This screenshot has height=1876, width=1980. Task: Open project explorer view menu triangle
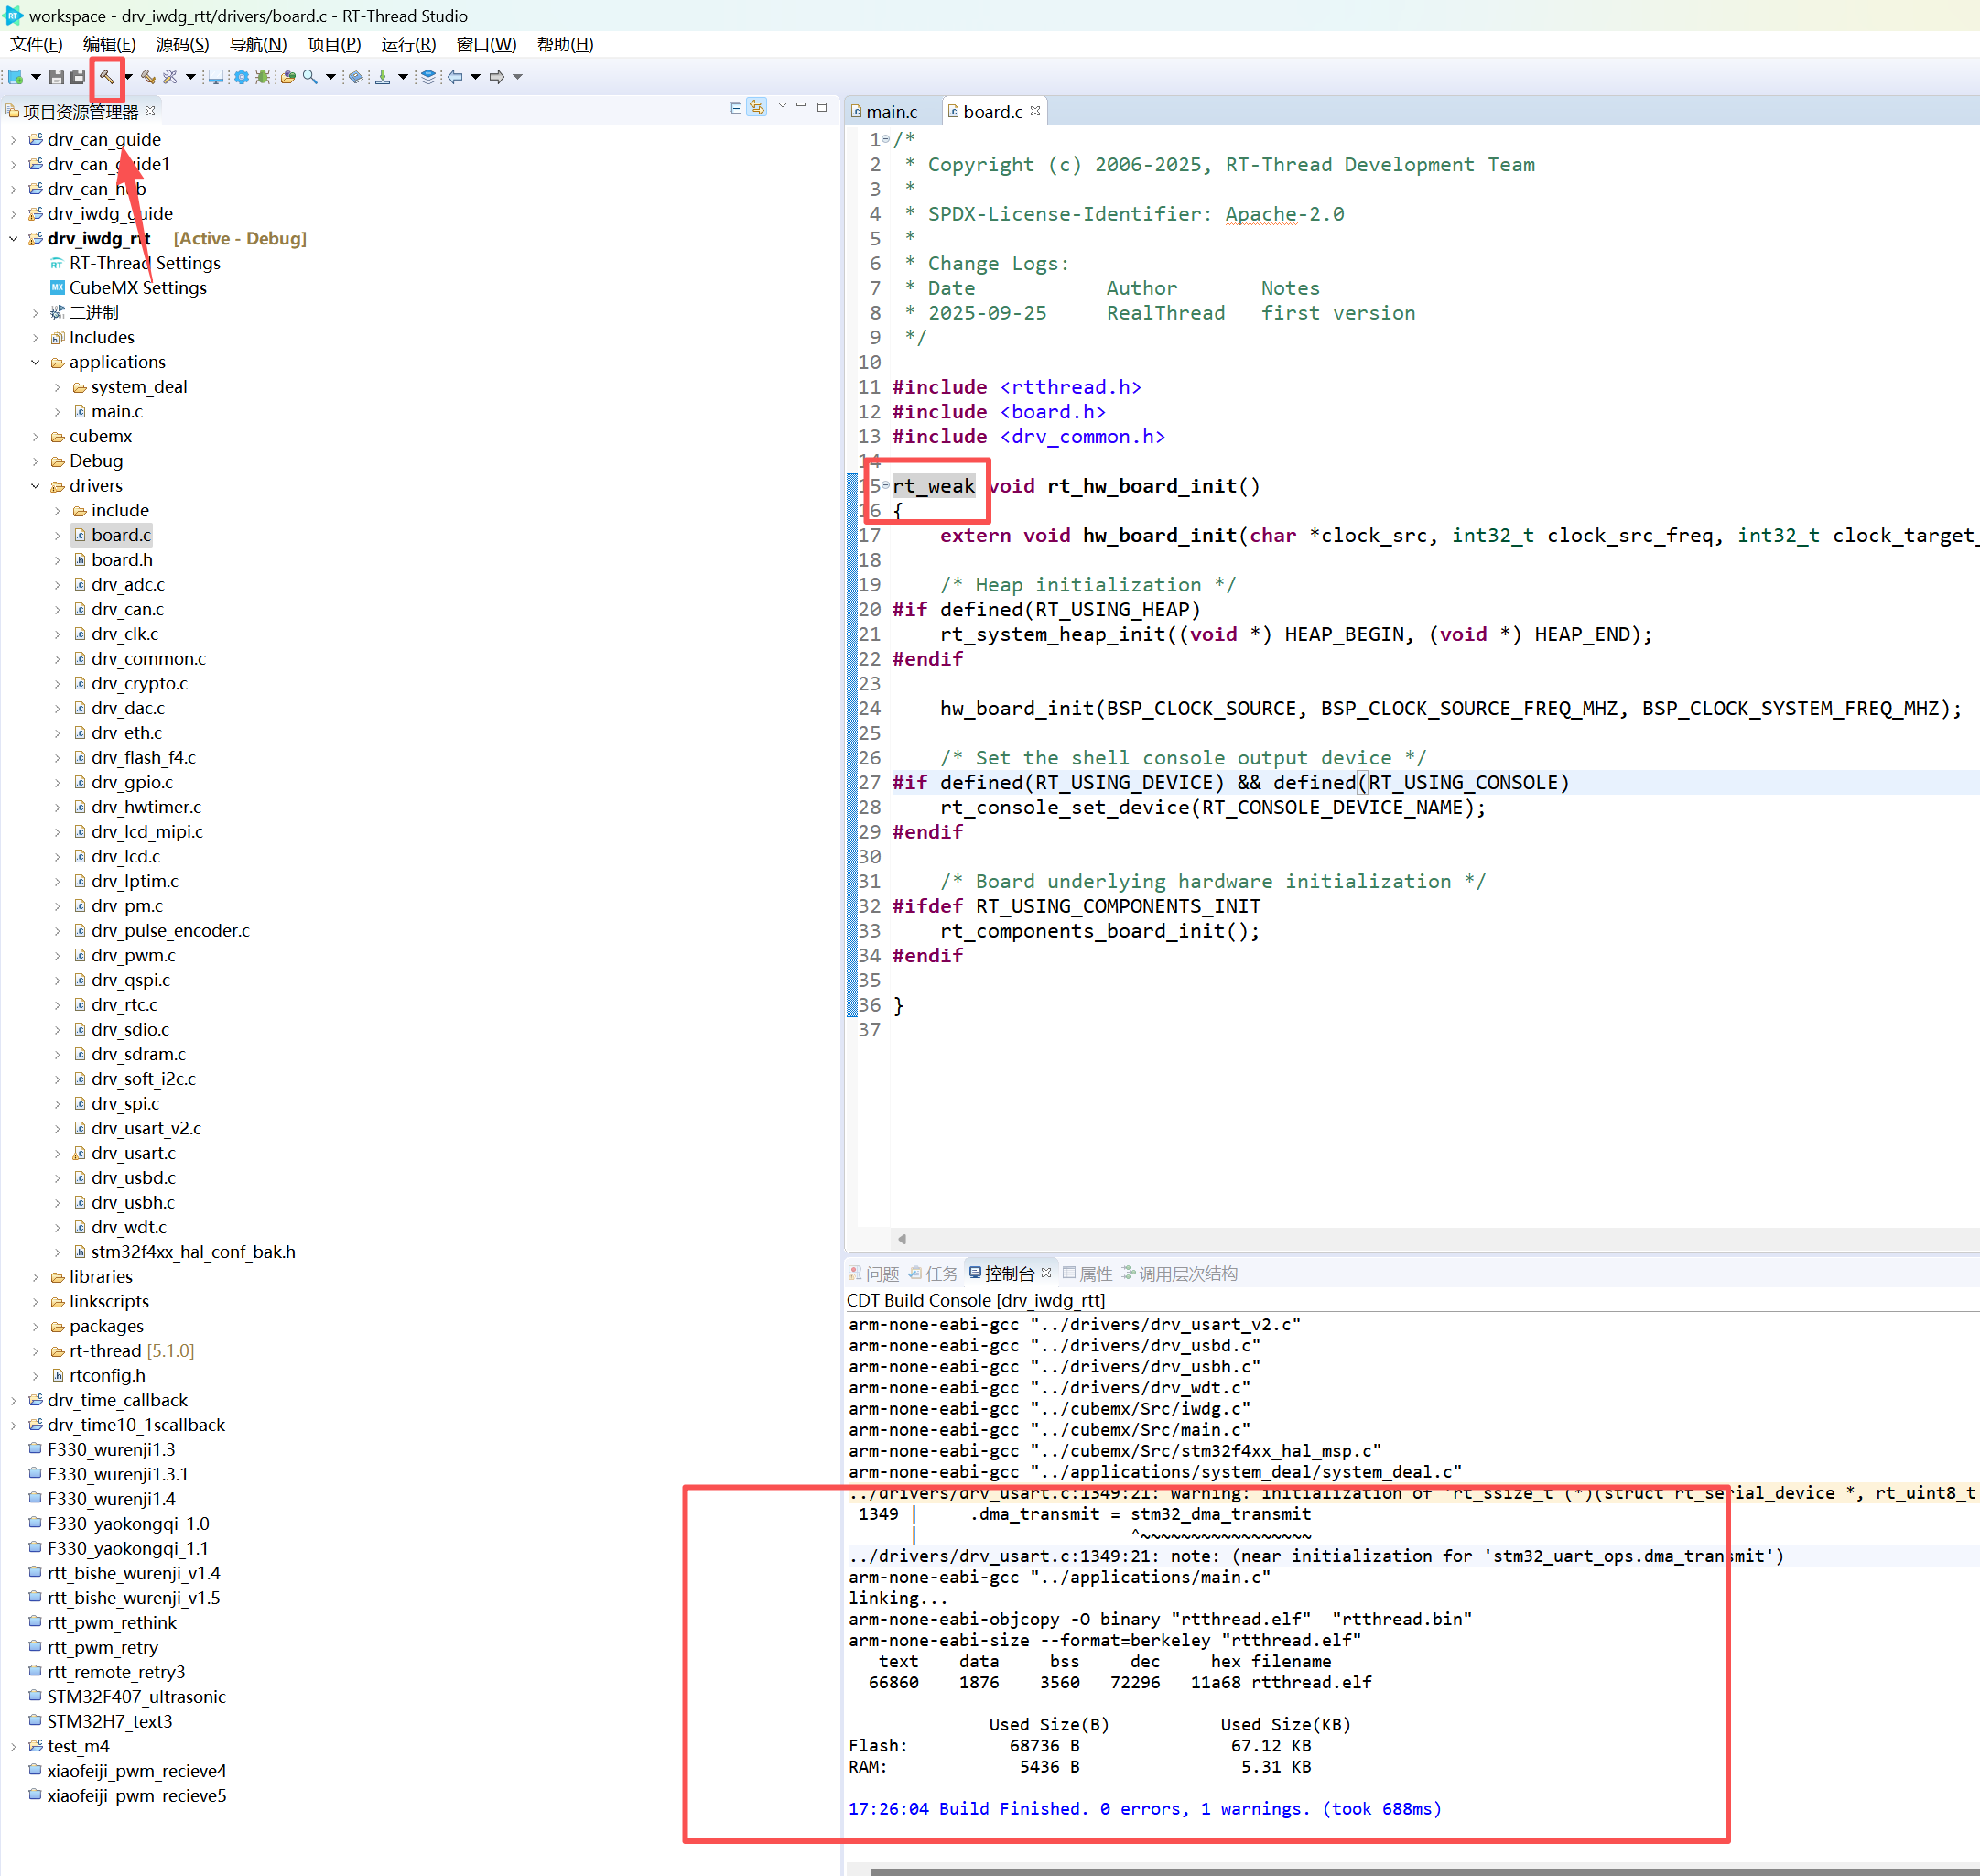coord(782,106)
